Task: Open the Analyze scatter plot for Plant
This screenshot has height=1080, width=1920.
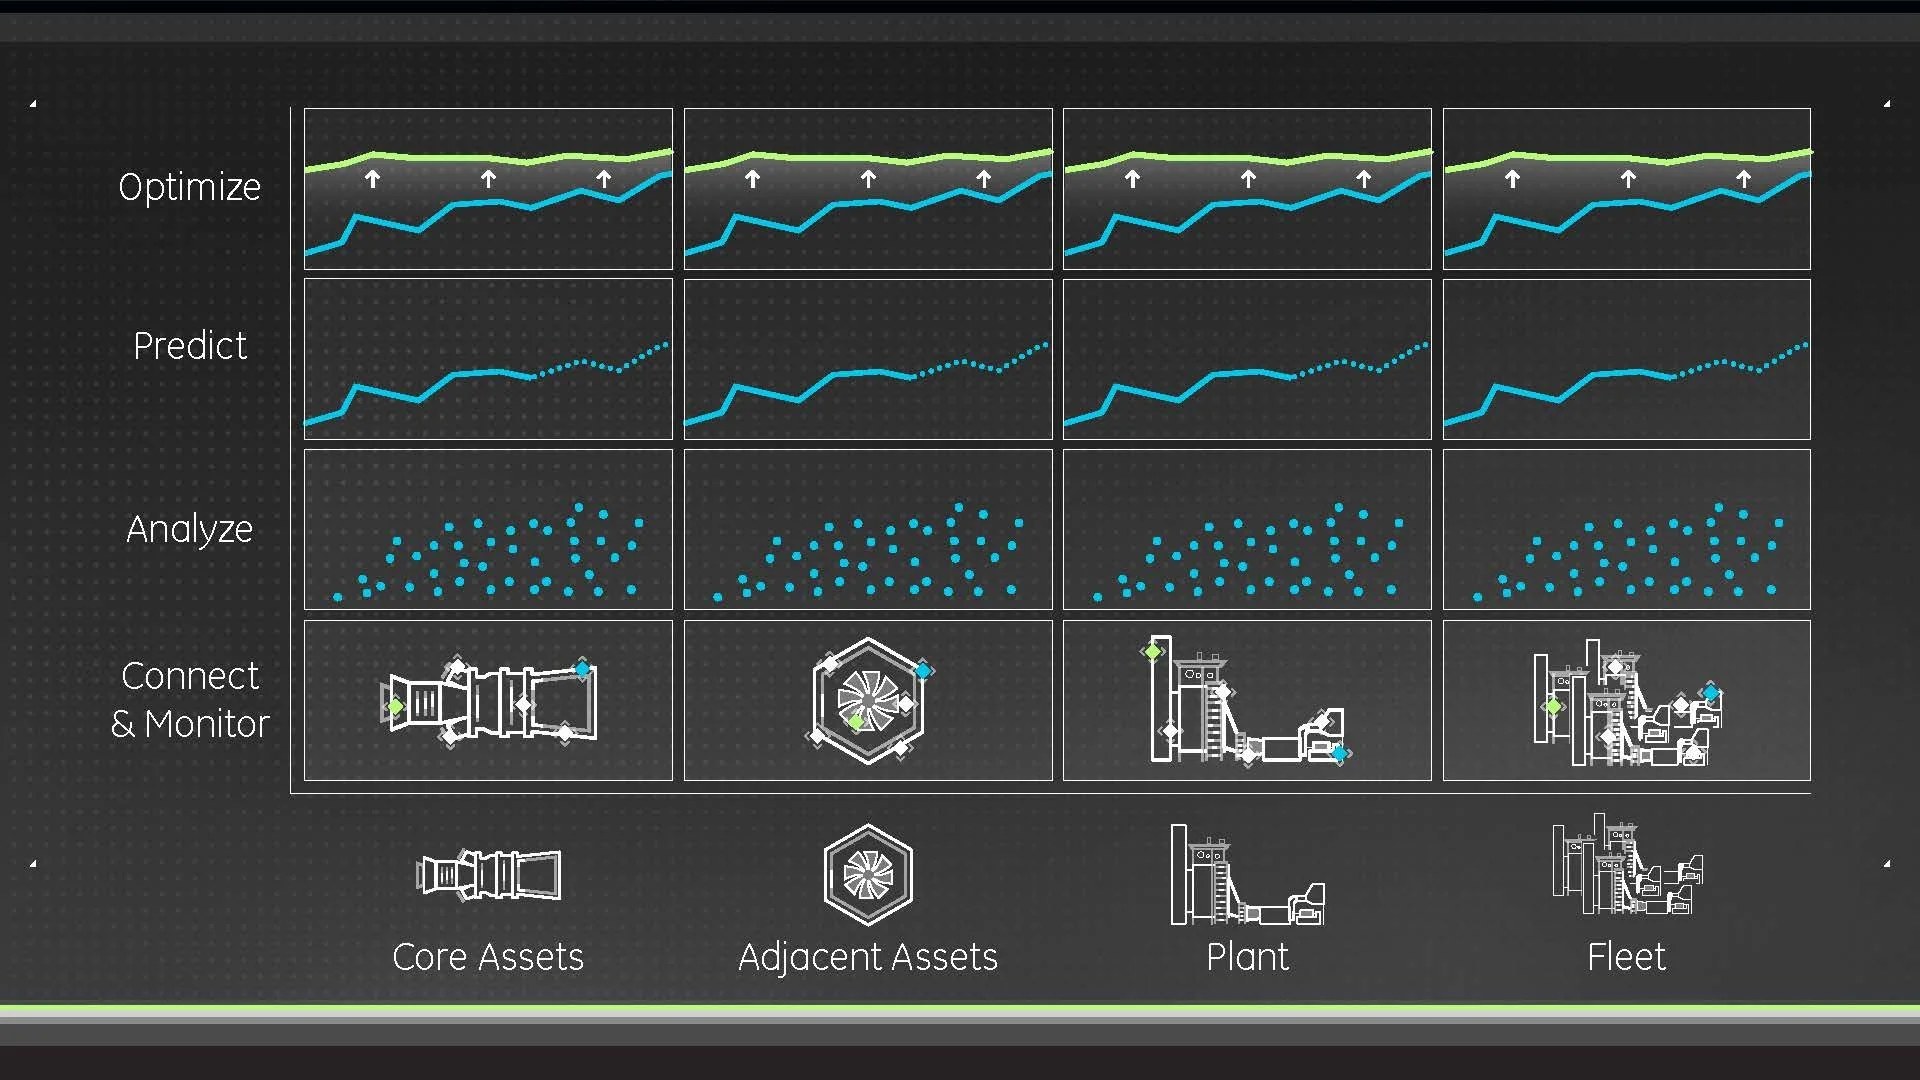Action: click(x=1247, y=529)
